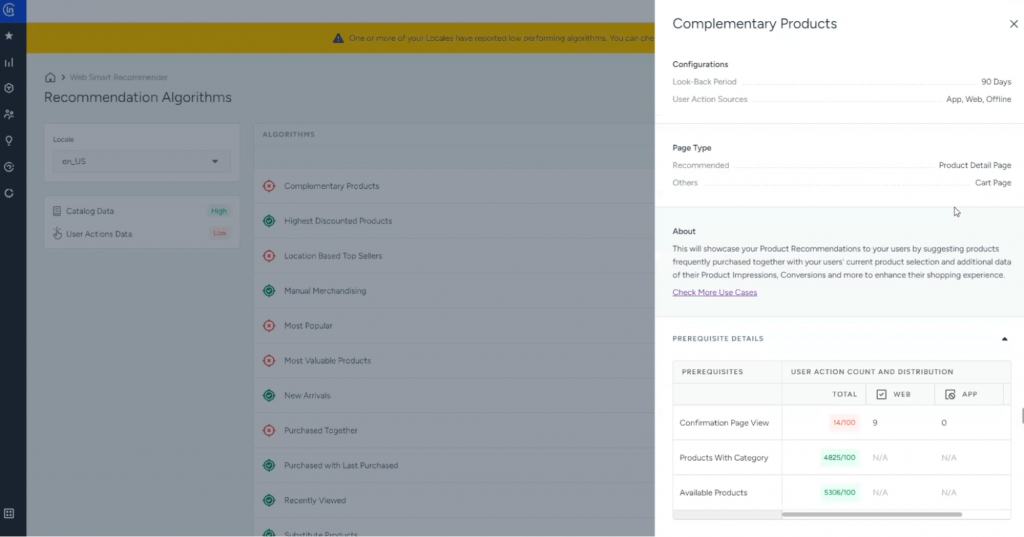Click the High badge for Catalog Data

click(219, 211)
